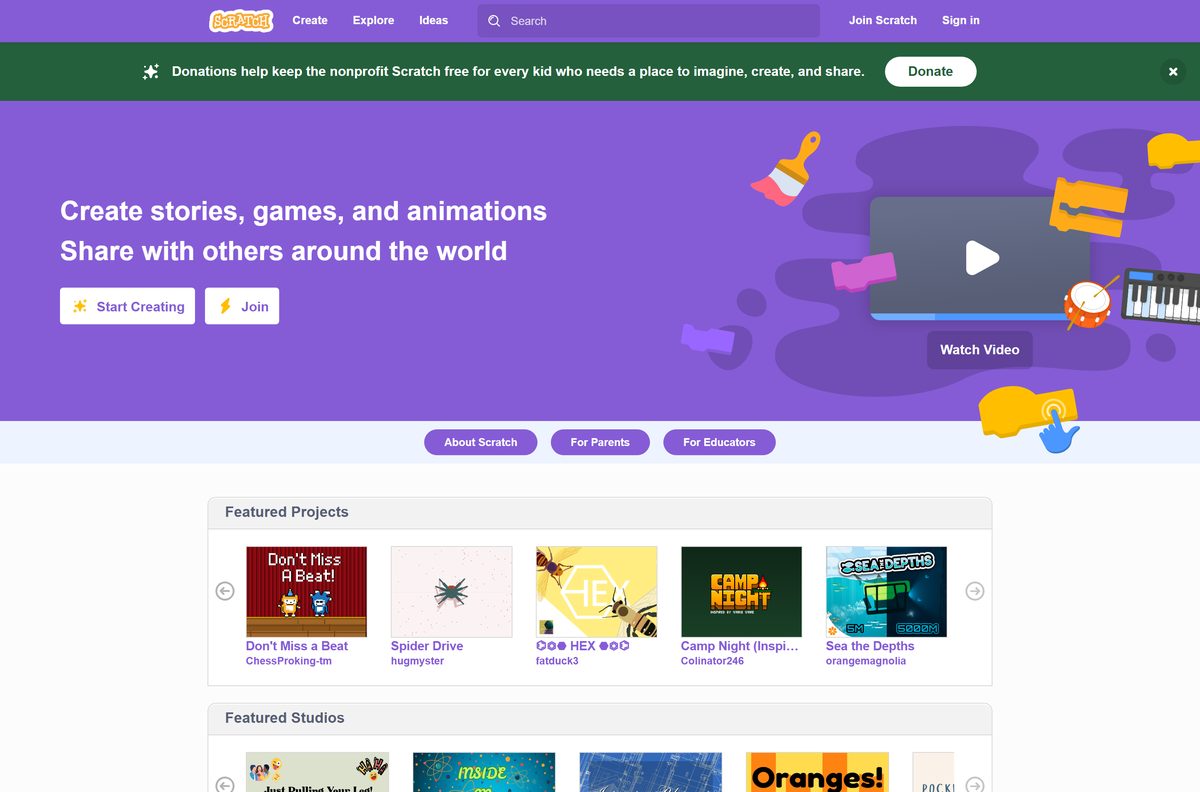Click the search magnifier icon

(x=494, y=21)
